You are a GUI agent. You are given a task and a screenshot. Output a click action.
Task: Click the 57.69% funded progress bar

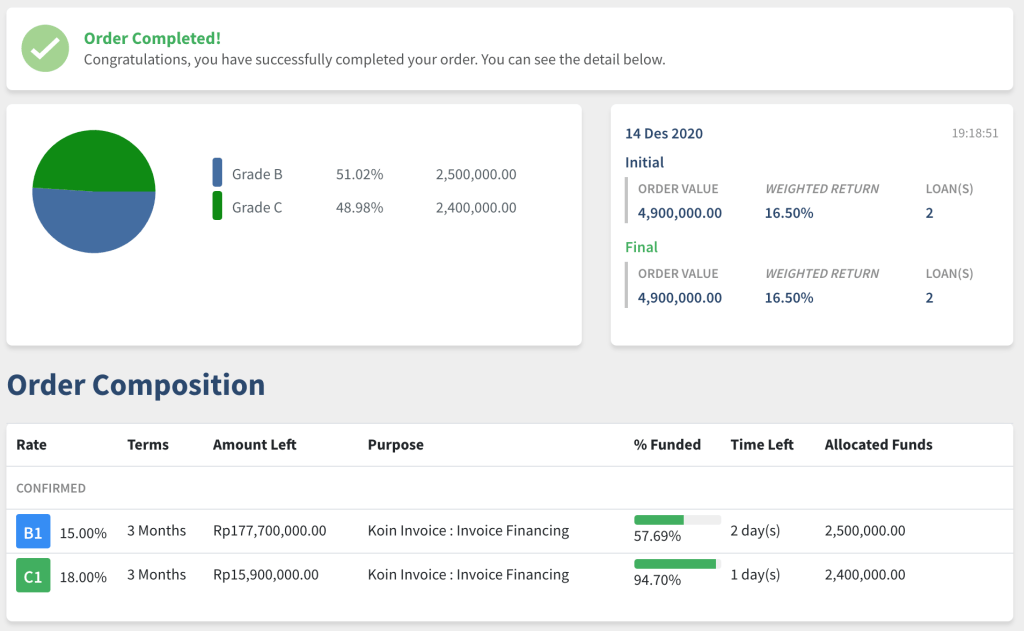[x=677, y=520]
